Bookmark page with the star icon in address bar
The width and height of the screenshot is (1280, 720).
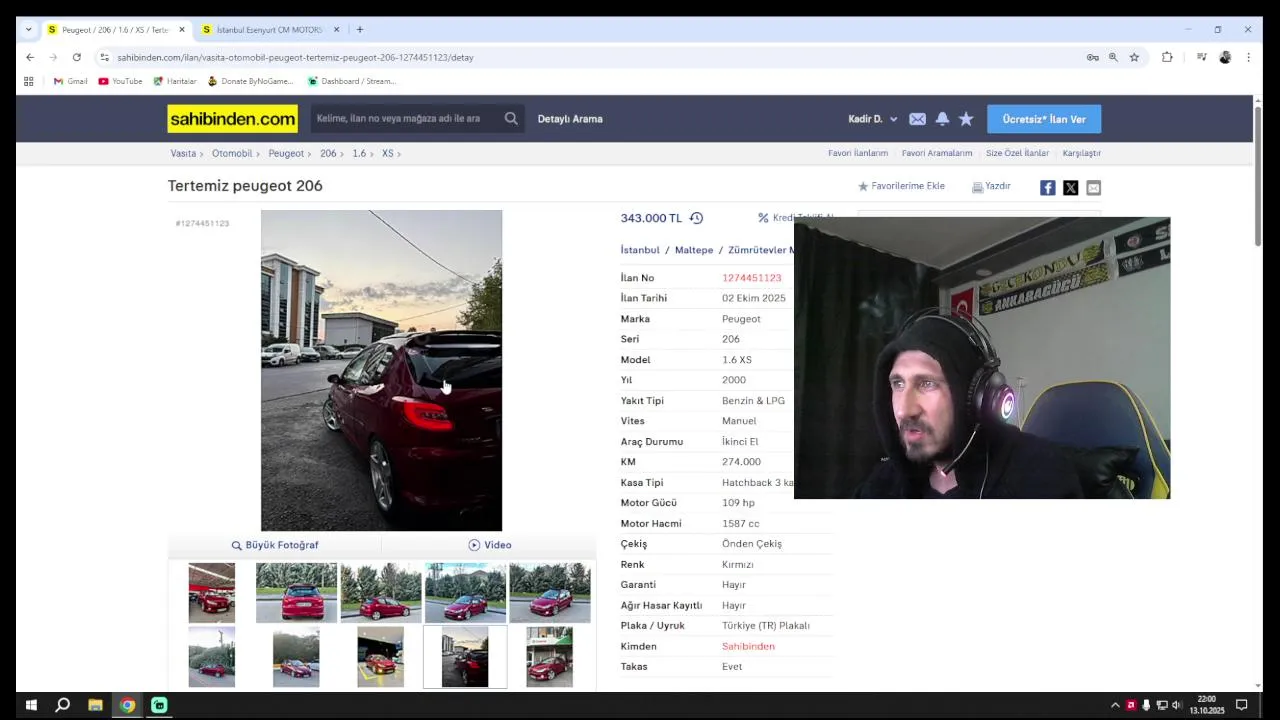(x=1134, y=57)
